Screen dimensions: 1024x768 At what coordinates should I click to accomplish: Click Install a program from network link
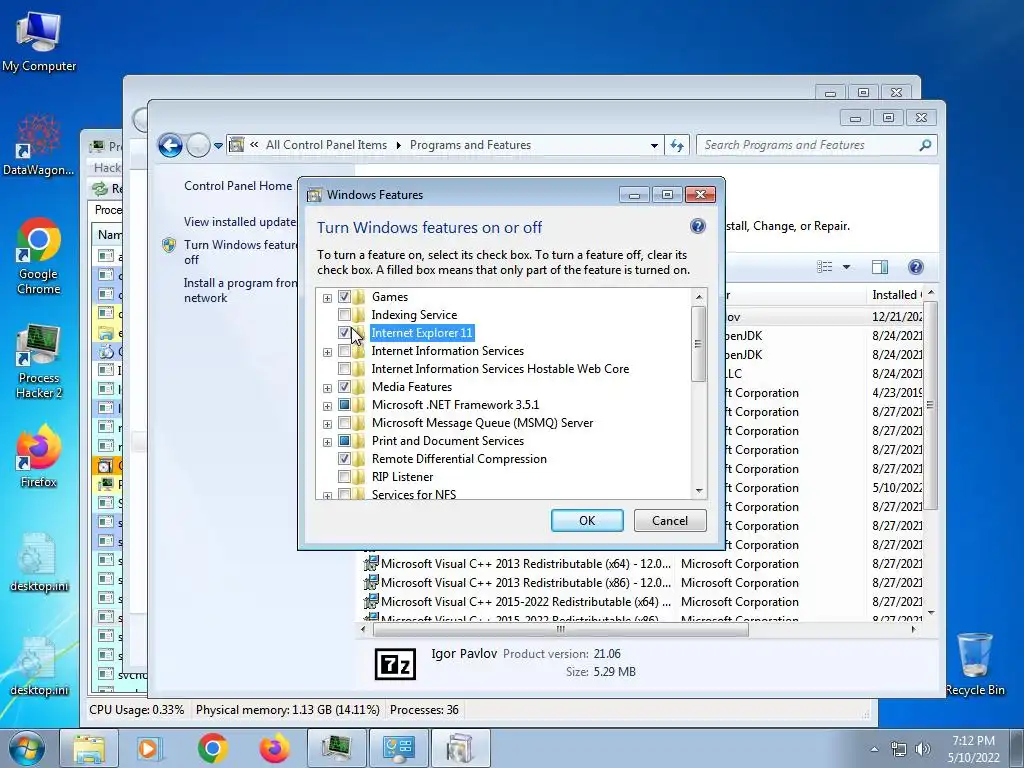[240, 290]
